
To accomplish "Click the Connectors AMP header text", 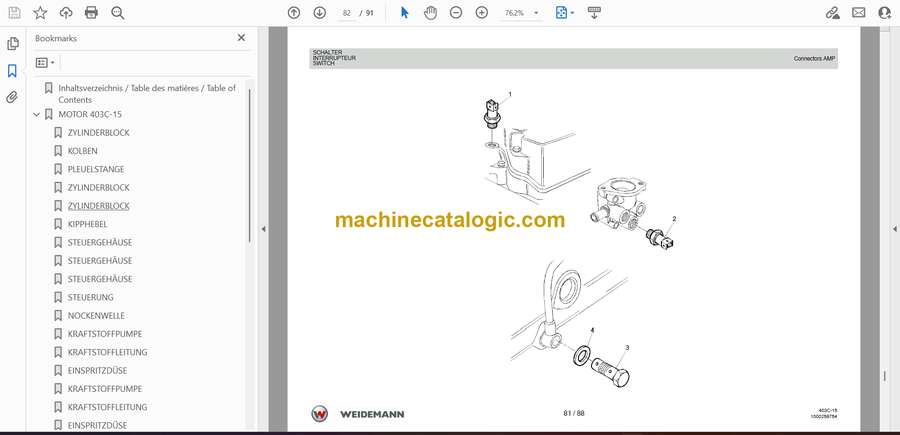I will click(x=814, y=59).
